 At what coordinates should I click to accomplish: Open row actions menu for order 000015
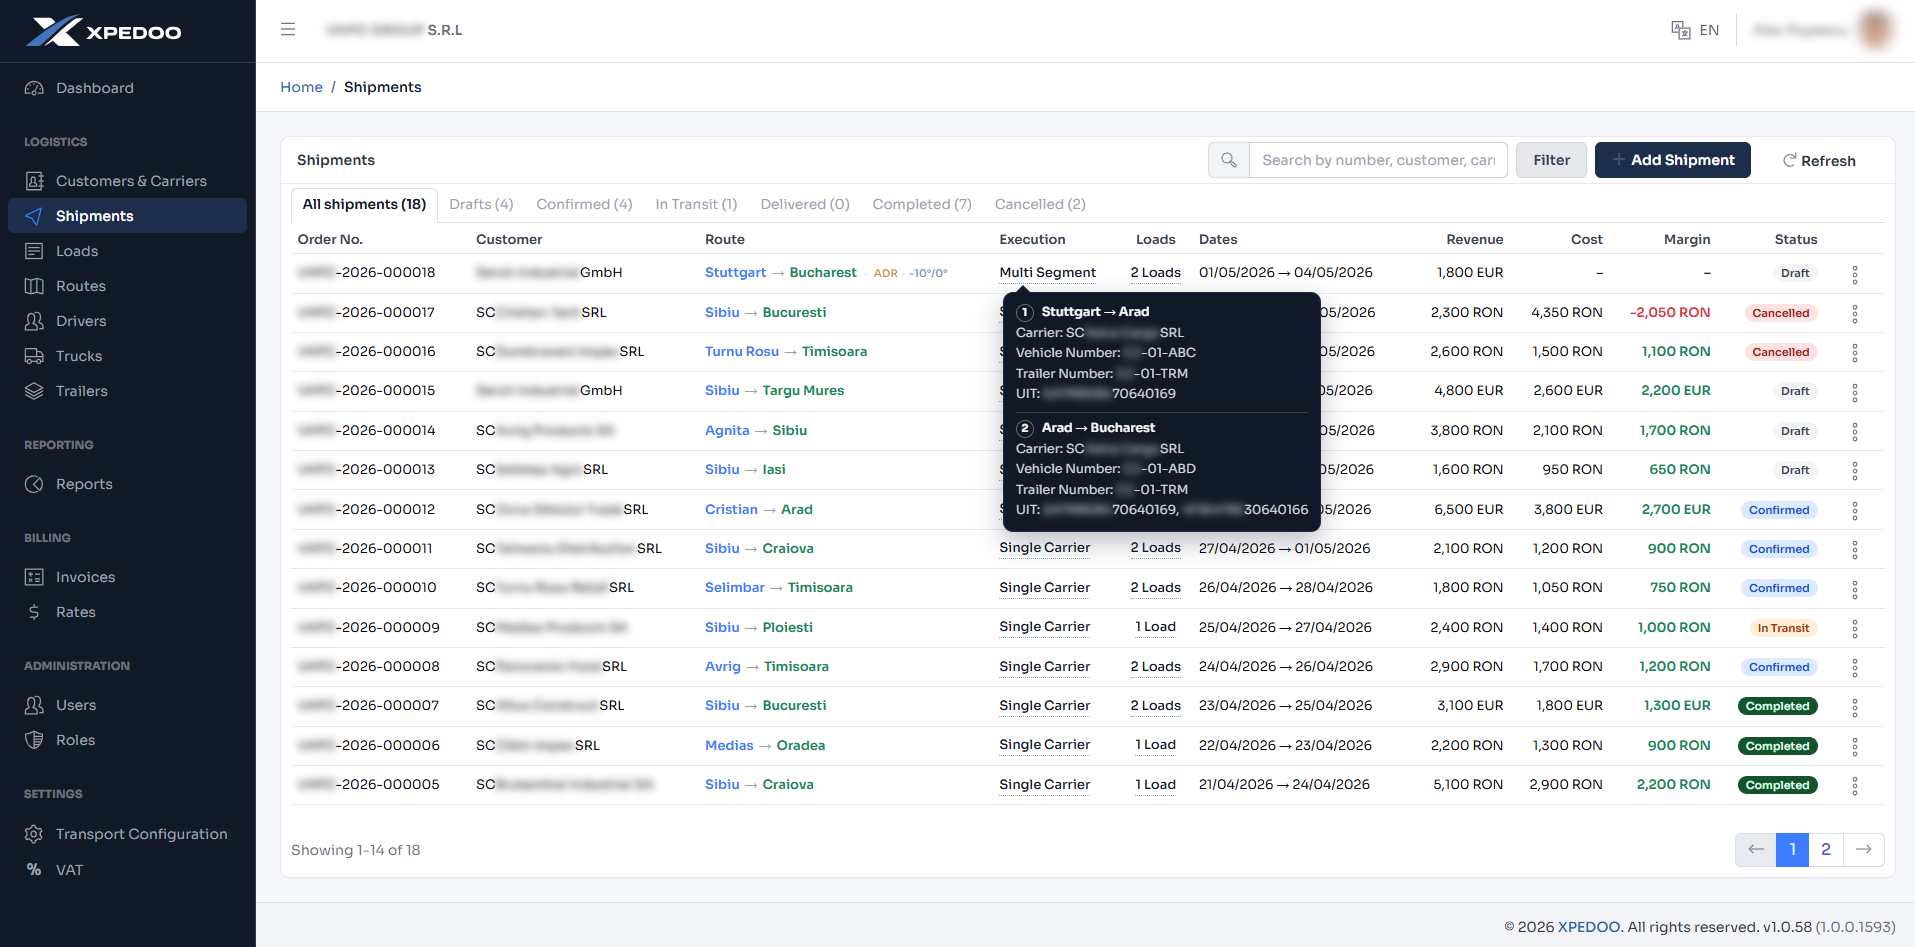click(x=1855, y=392)
